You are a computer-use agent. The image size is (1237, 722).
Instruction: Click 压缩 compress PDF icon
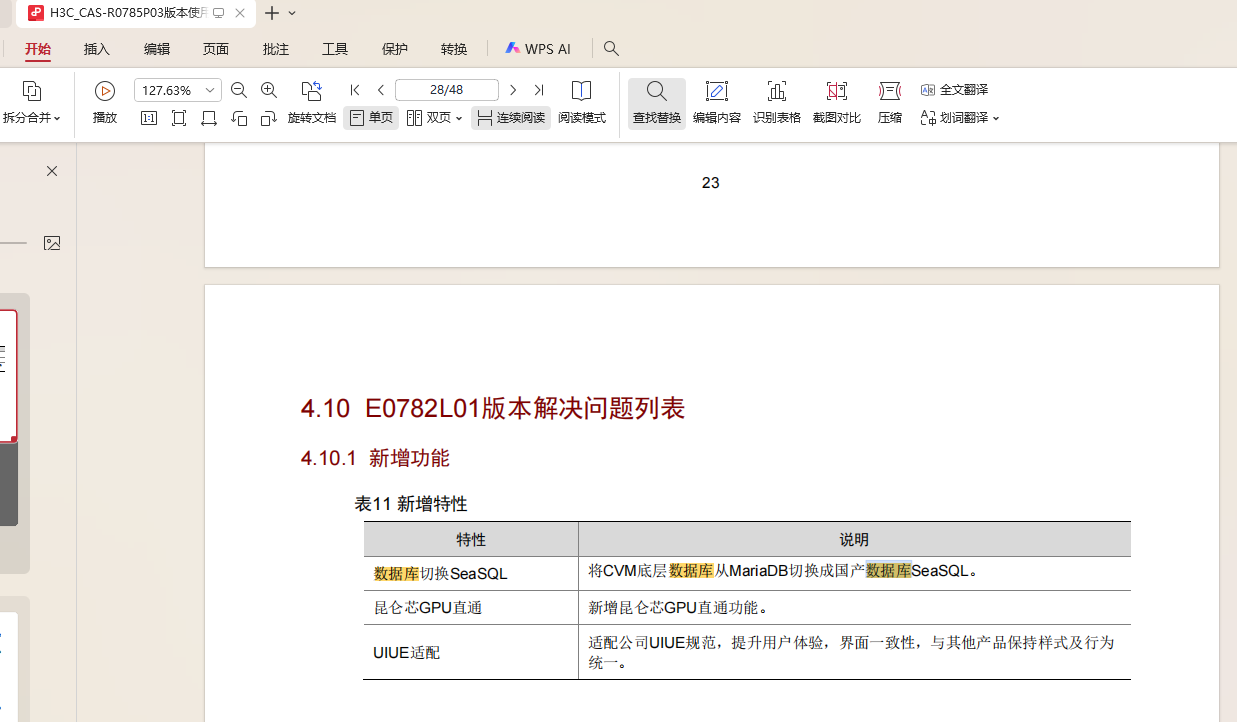click(889, 103)
